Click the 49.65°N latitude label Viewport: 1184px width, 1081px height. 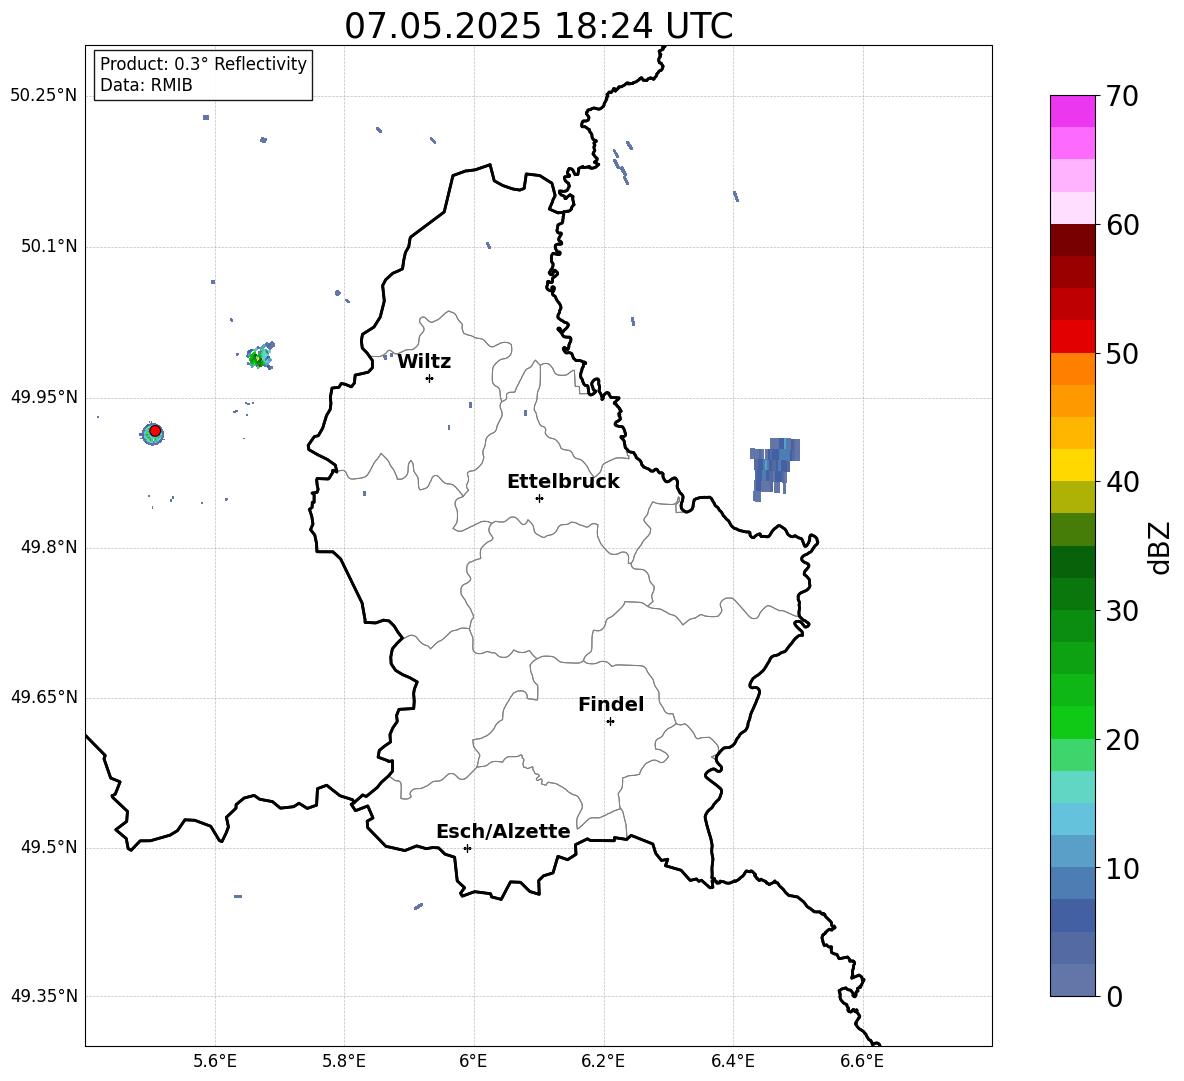tap(44, 697)
